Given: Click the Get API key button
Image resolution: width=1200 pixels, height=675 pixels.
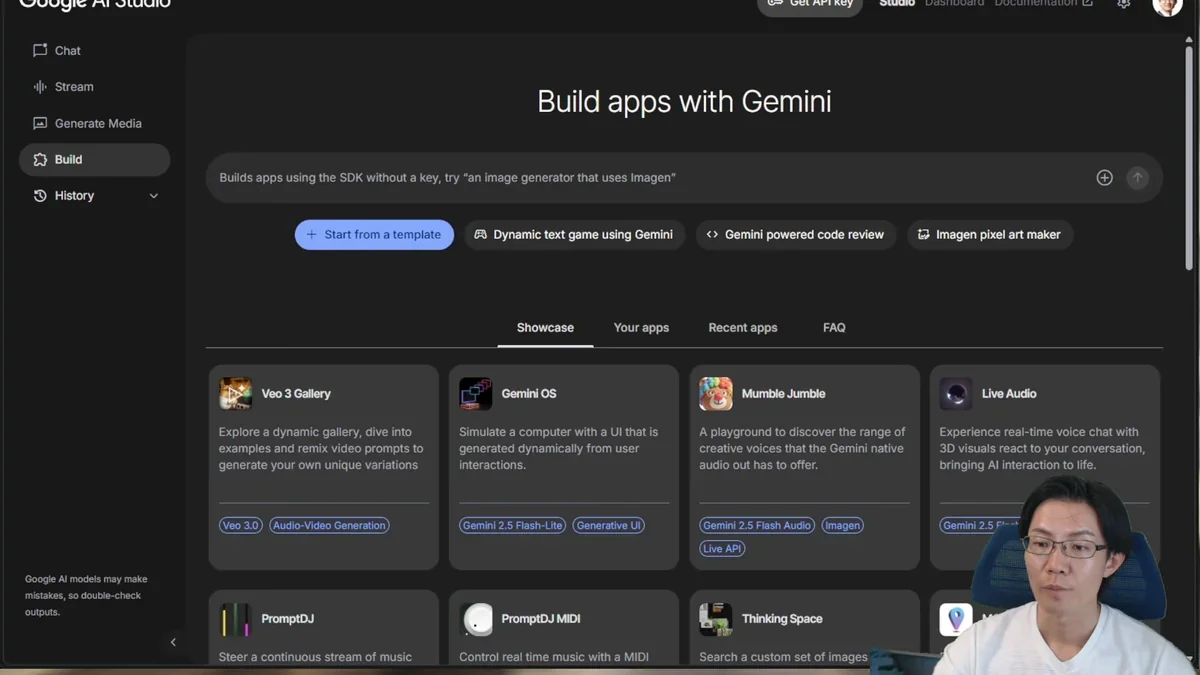Looking at the screenshot, I should pos(810,5).
